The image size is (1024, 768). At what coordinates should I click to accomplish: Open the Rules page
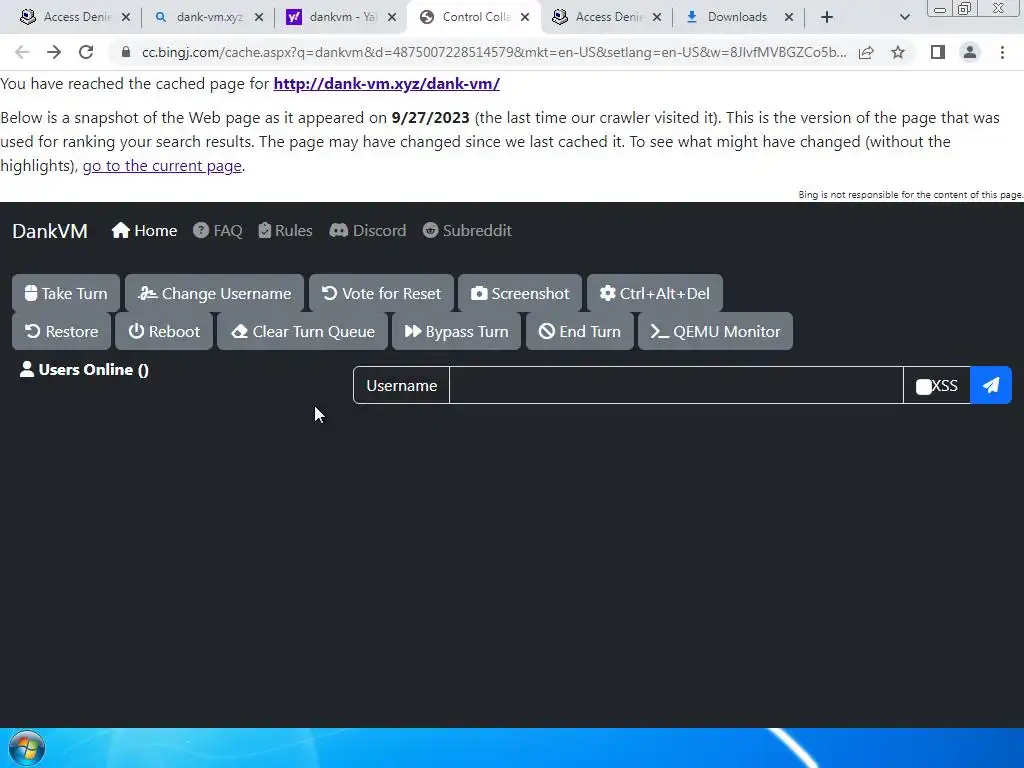pyautogui.click(x=285, y=231)
